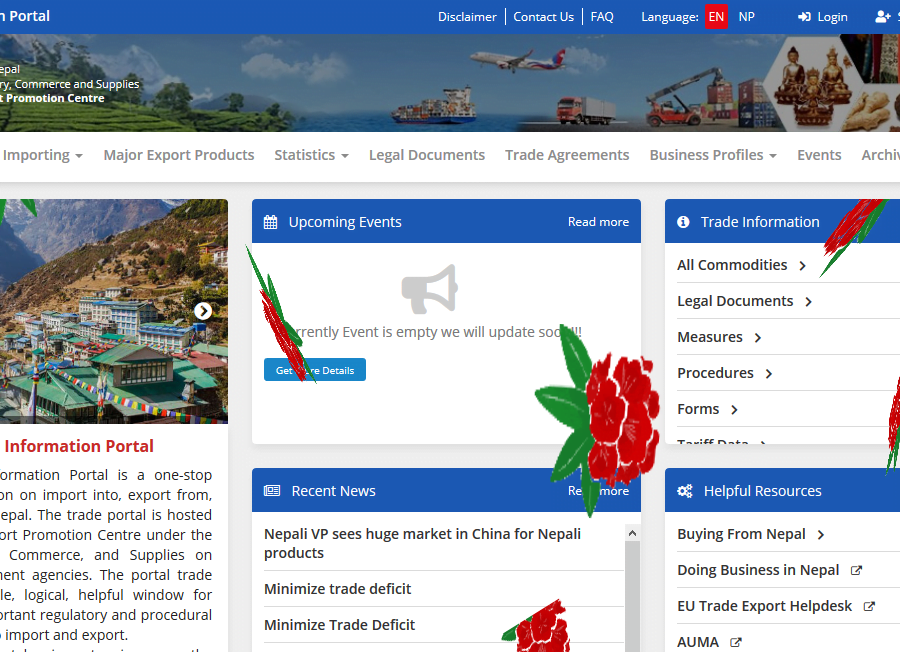
Task: Expand the Importing dropdown menu
Action: [x=42, y=155]
